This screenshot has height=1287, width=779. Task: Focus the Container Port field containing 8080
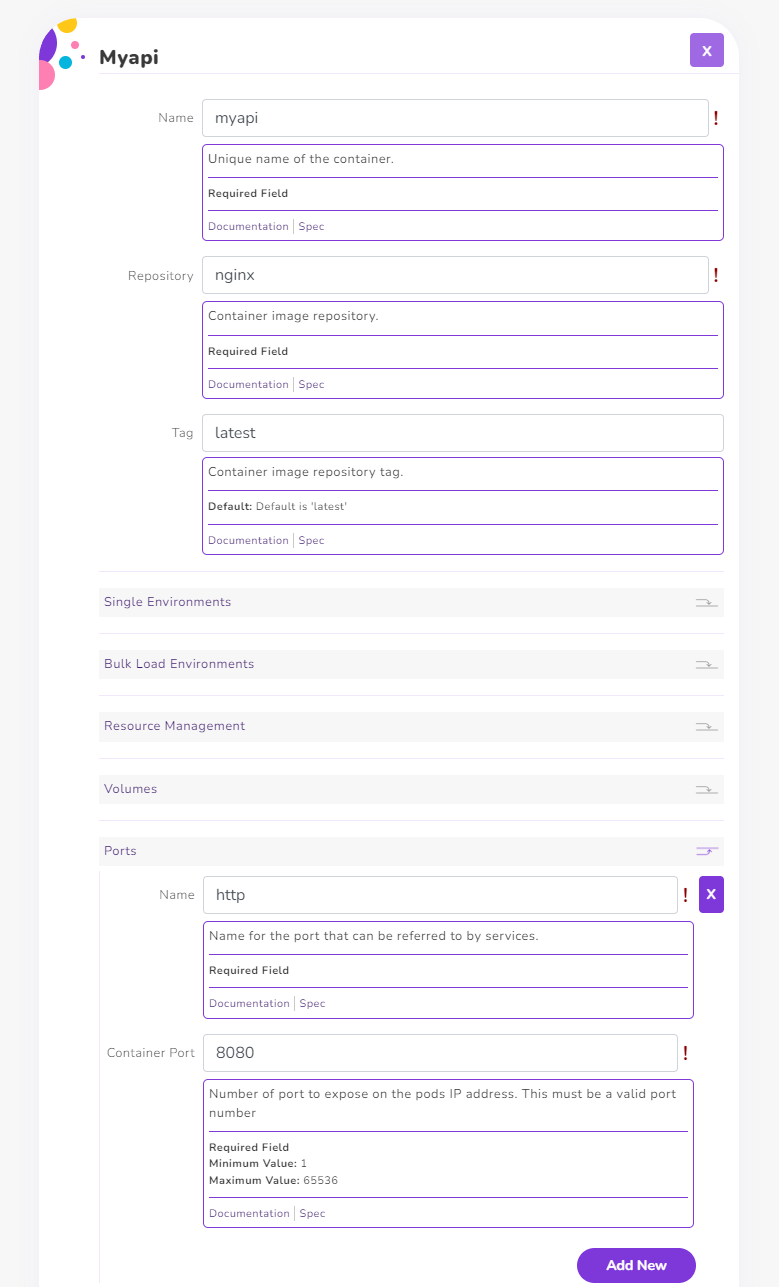pos(440,1053)
